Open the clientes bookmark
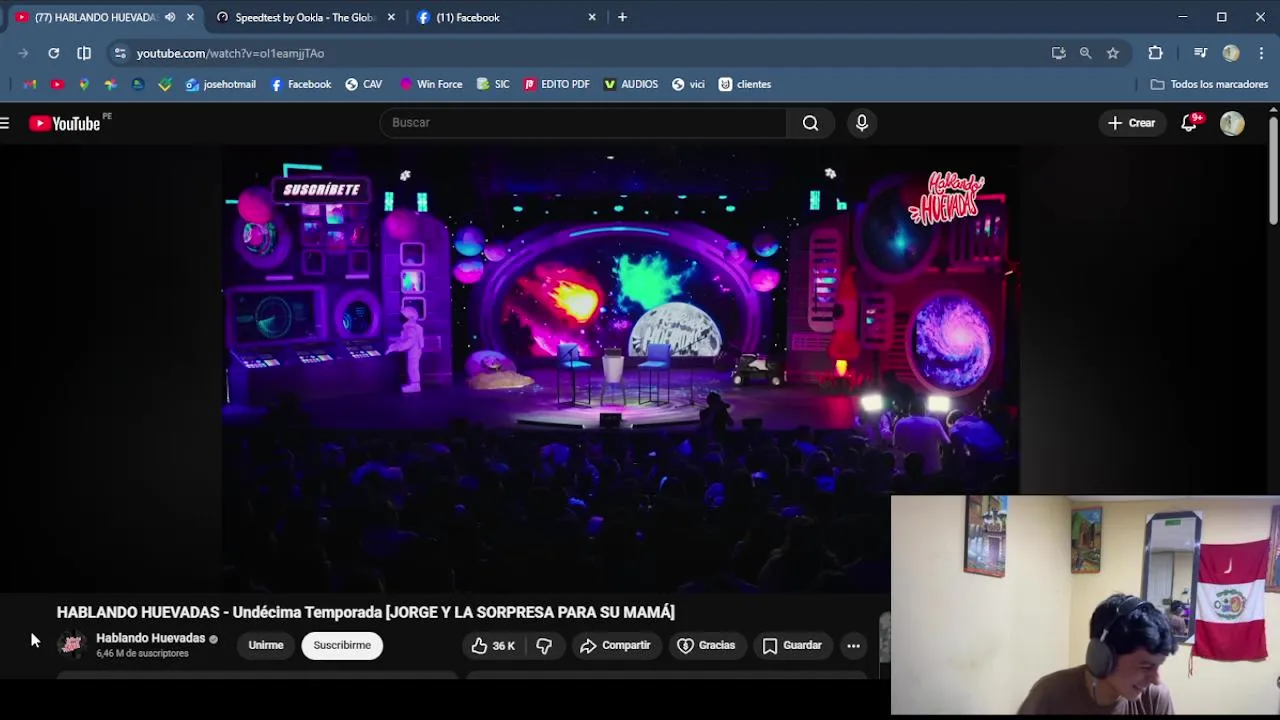1280x720 pixels. coord(746,84)
